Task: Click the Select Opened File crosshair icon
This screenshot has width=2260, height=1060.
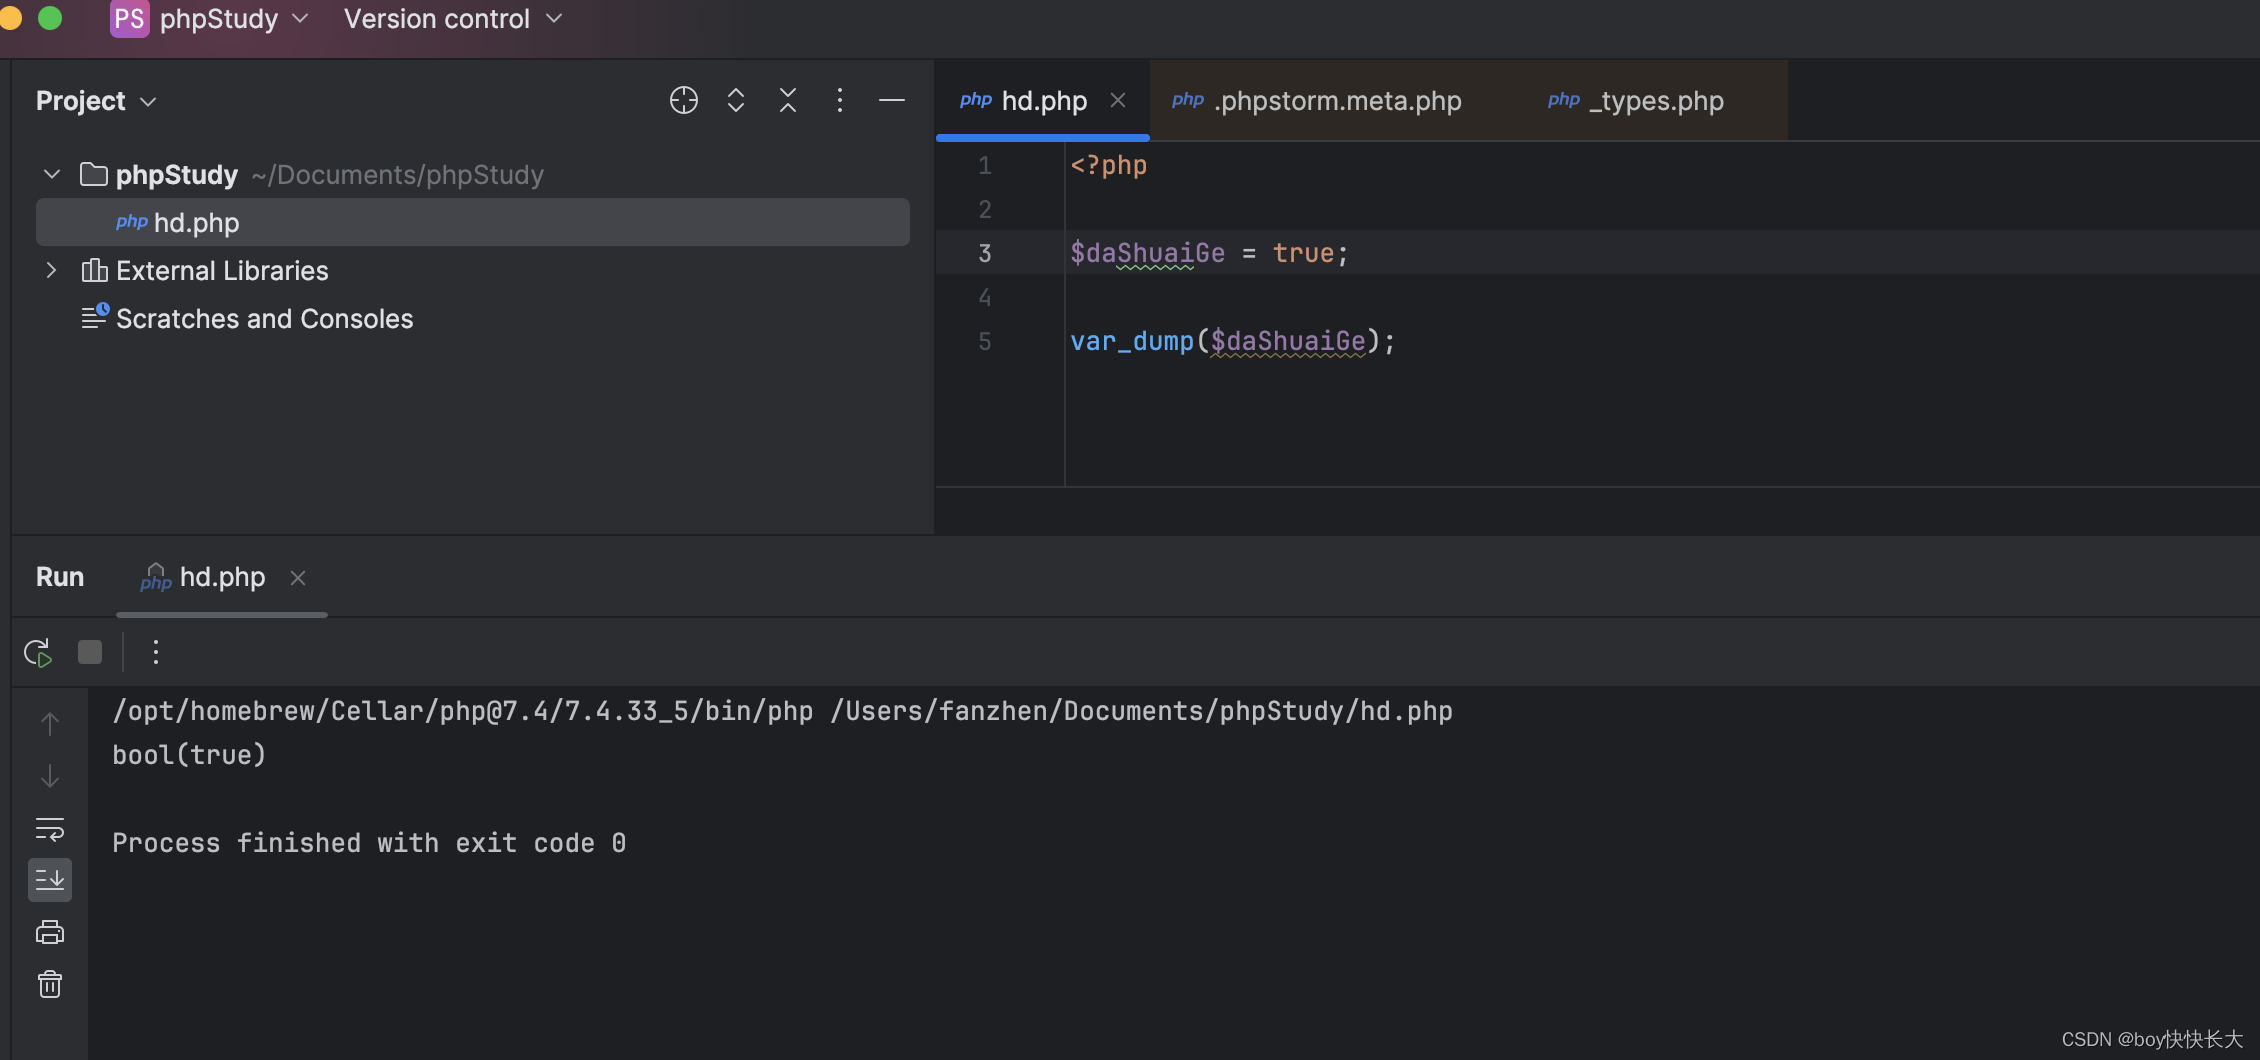Action: pyautogui.click(x=684, y=100)
